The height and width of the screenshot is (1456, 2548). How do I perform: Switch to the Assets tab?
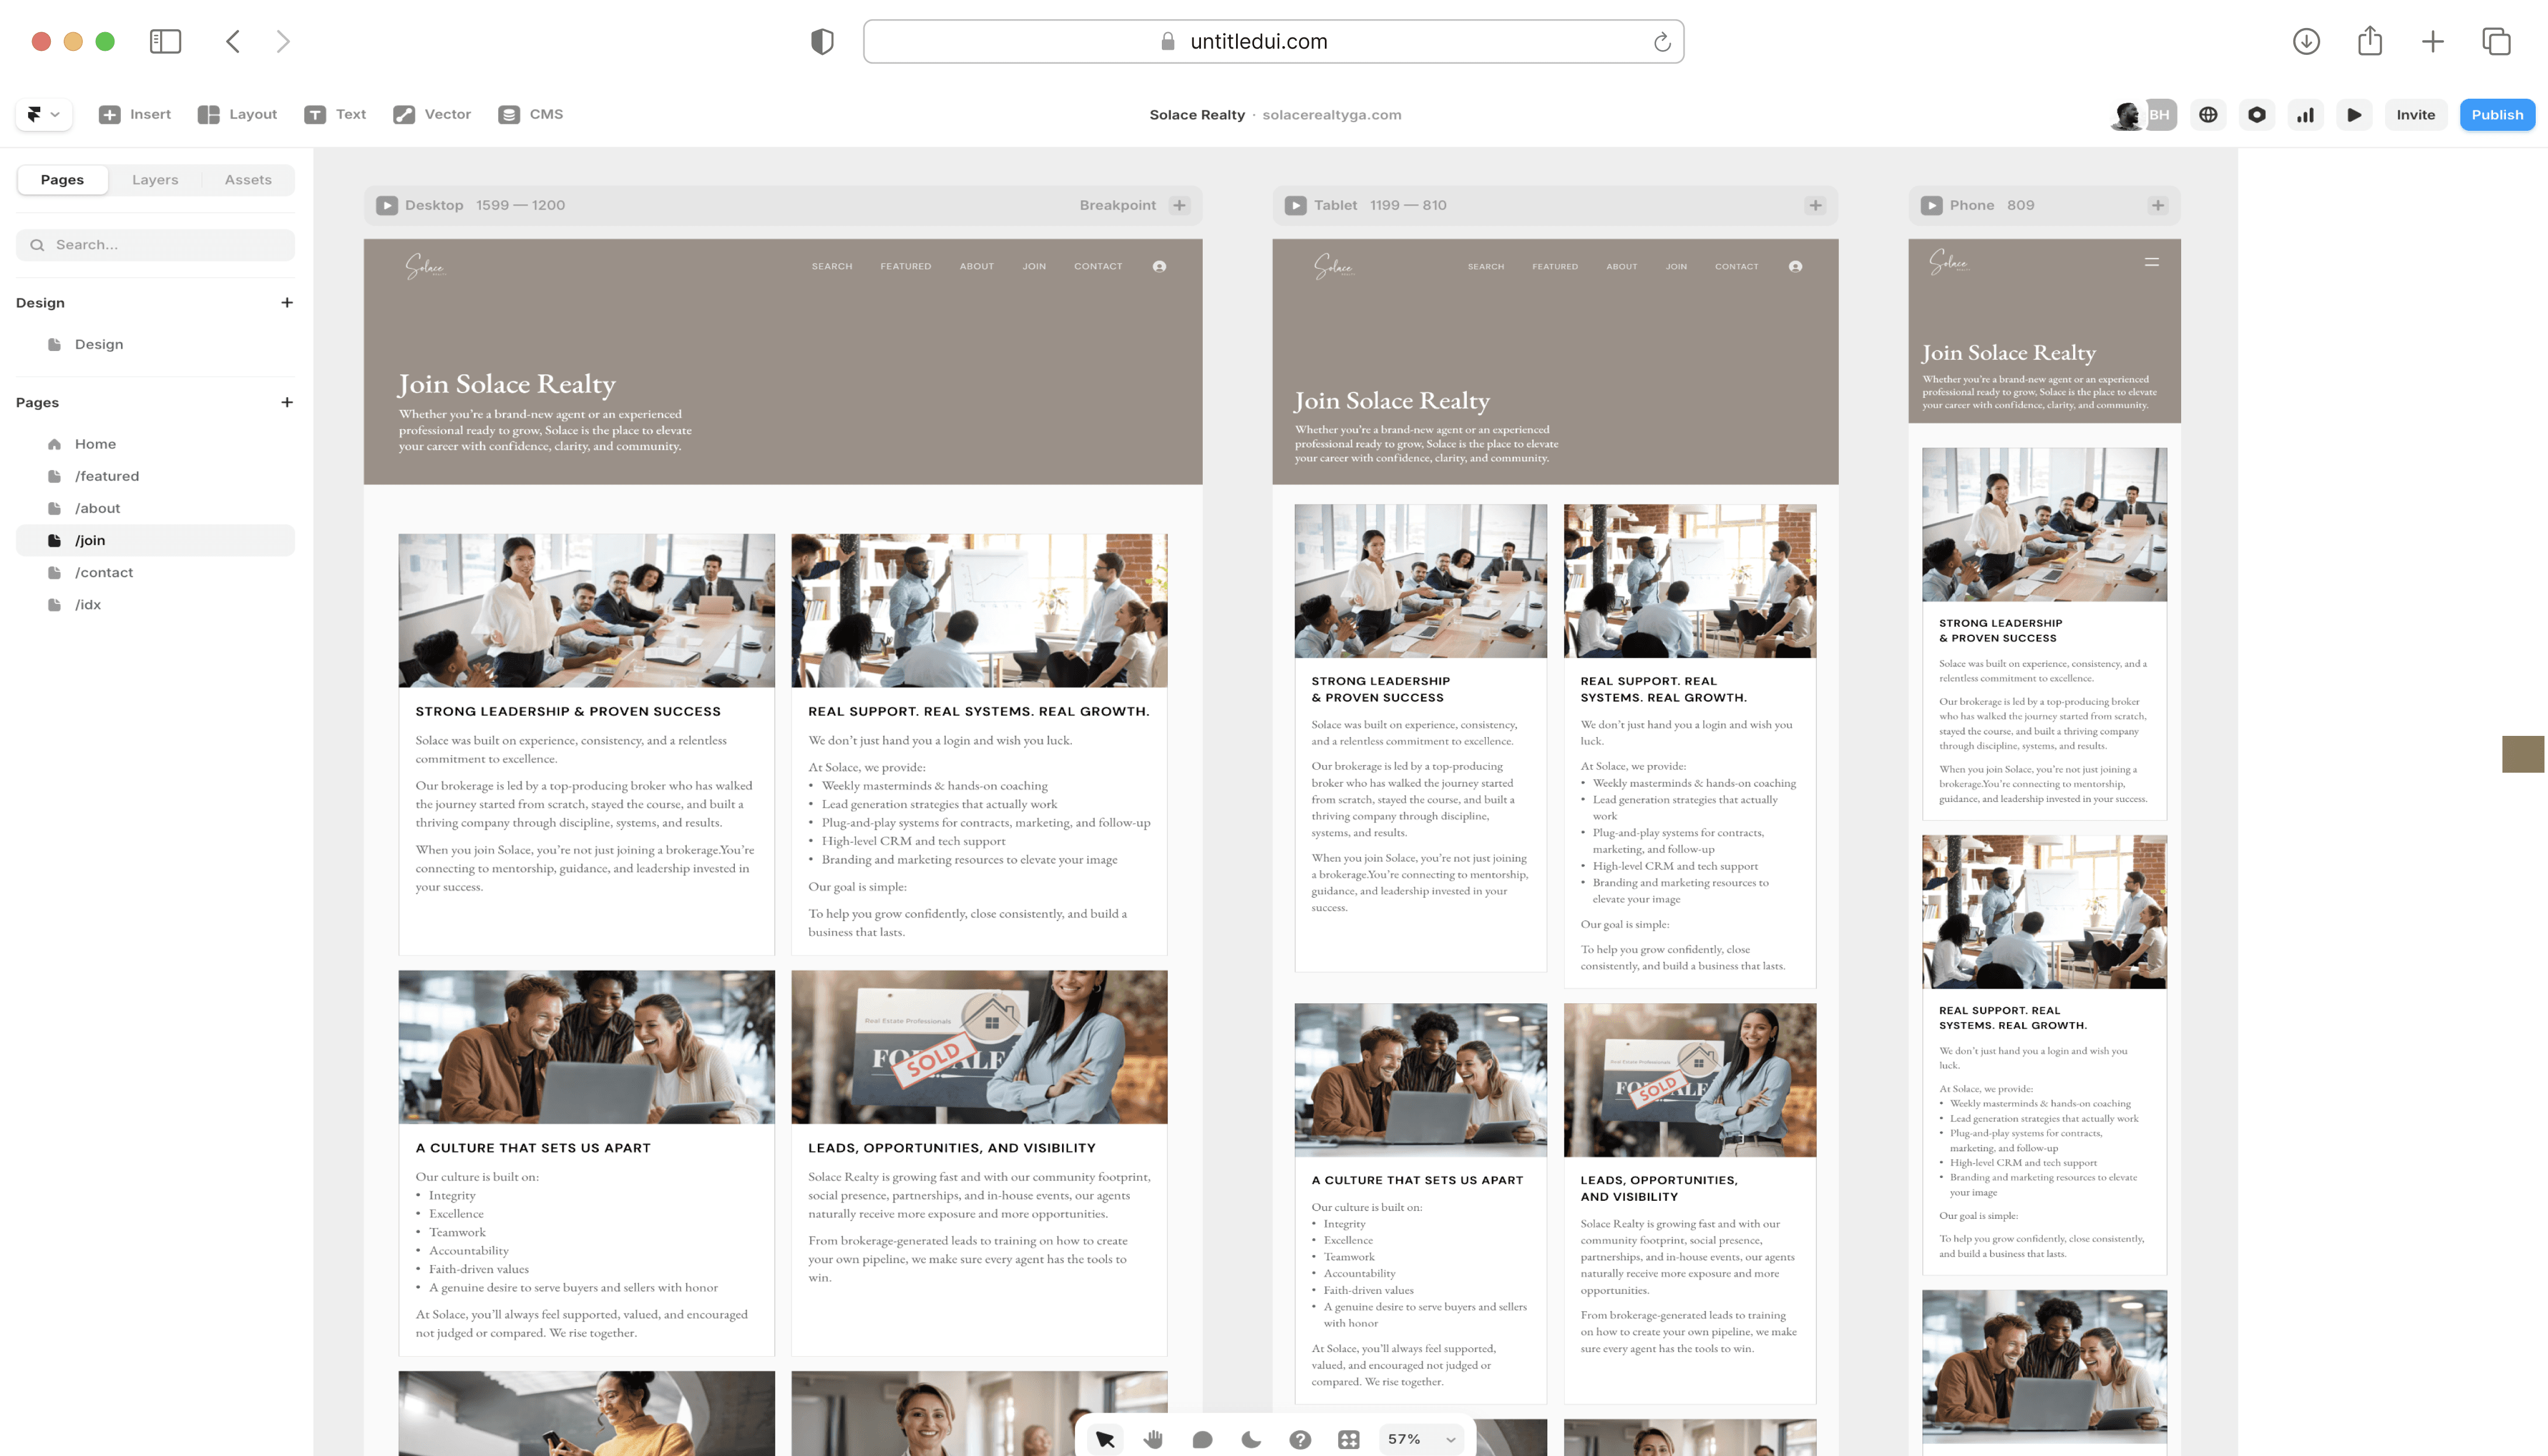(248, 180)
